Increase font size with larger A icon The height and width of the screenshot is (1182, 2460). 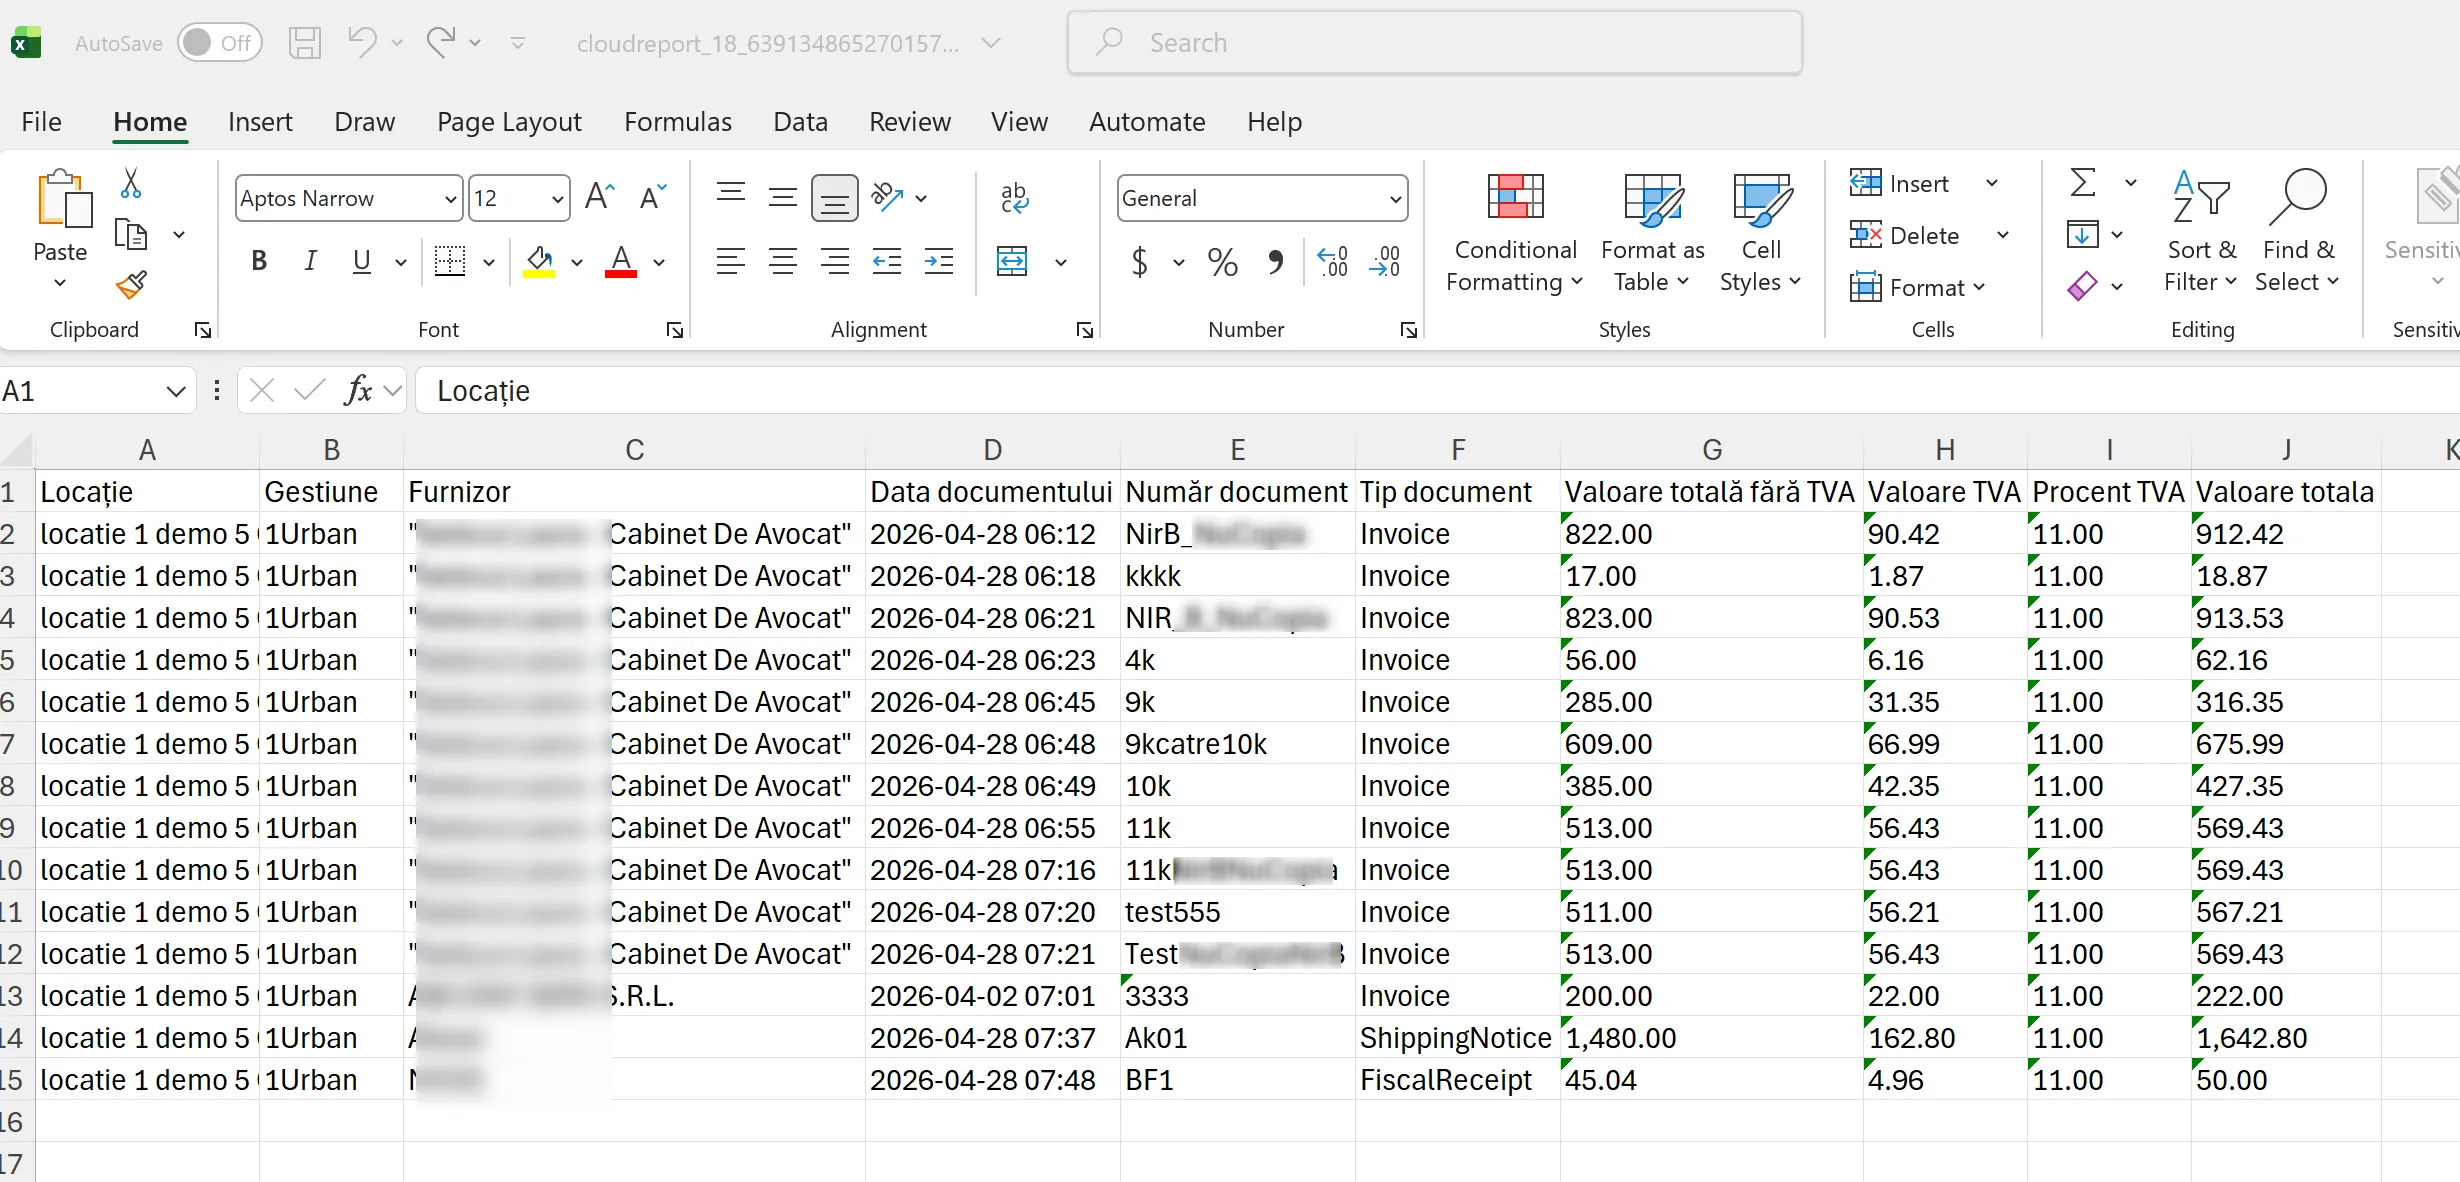(x=599, y=197)
